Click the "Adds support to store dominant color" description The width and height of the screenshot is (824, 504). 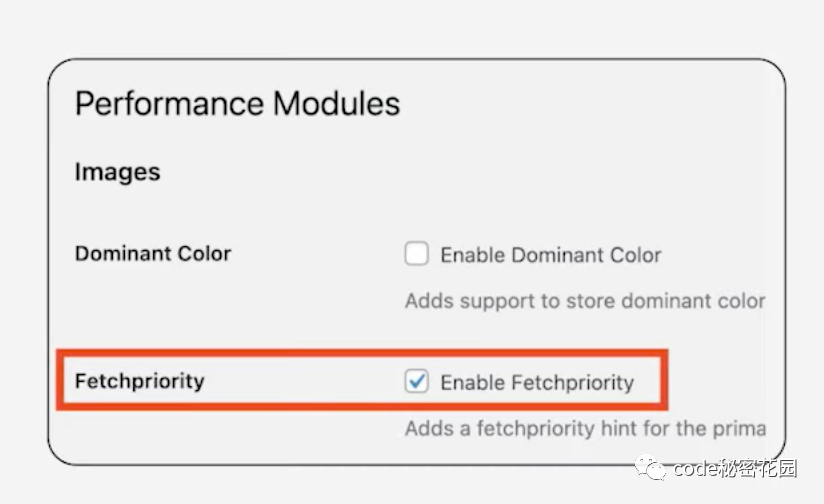click(x=585, y=301)
